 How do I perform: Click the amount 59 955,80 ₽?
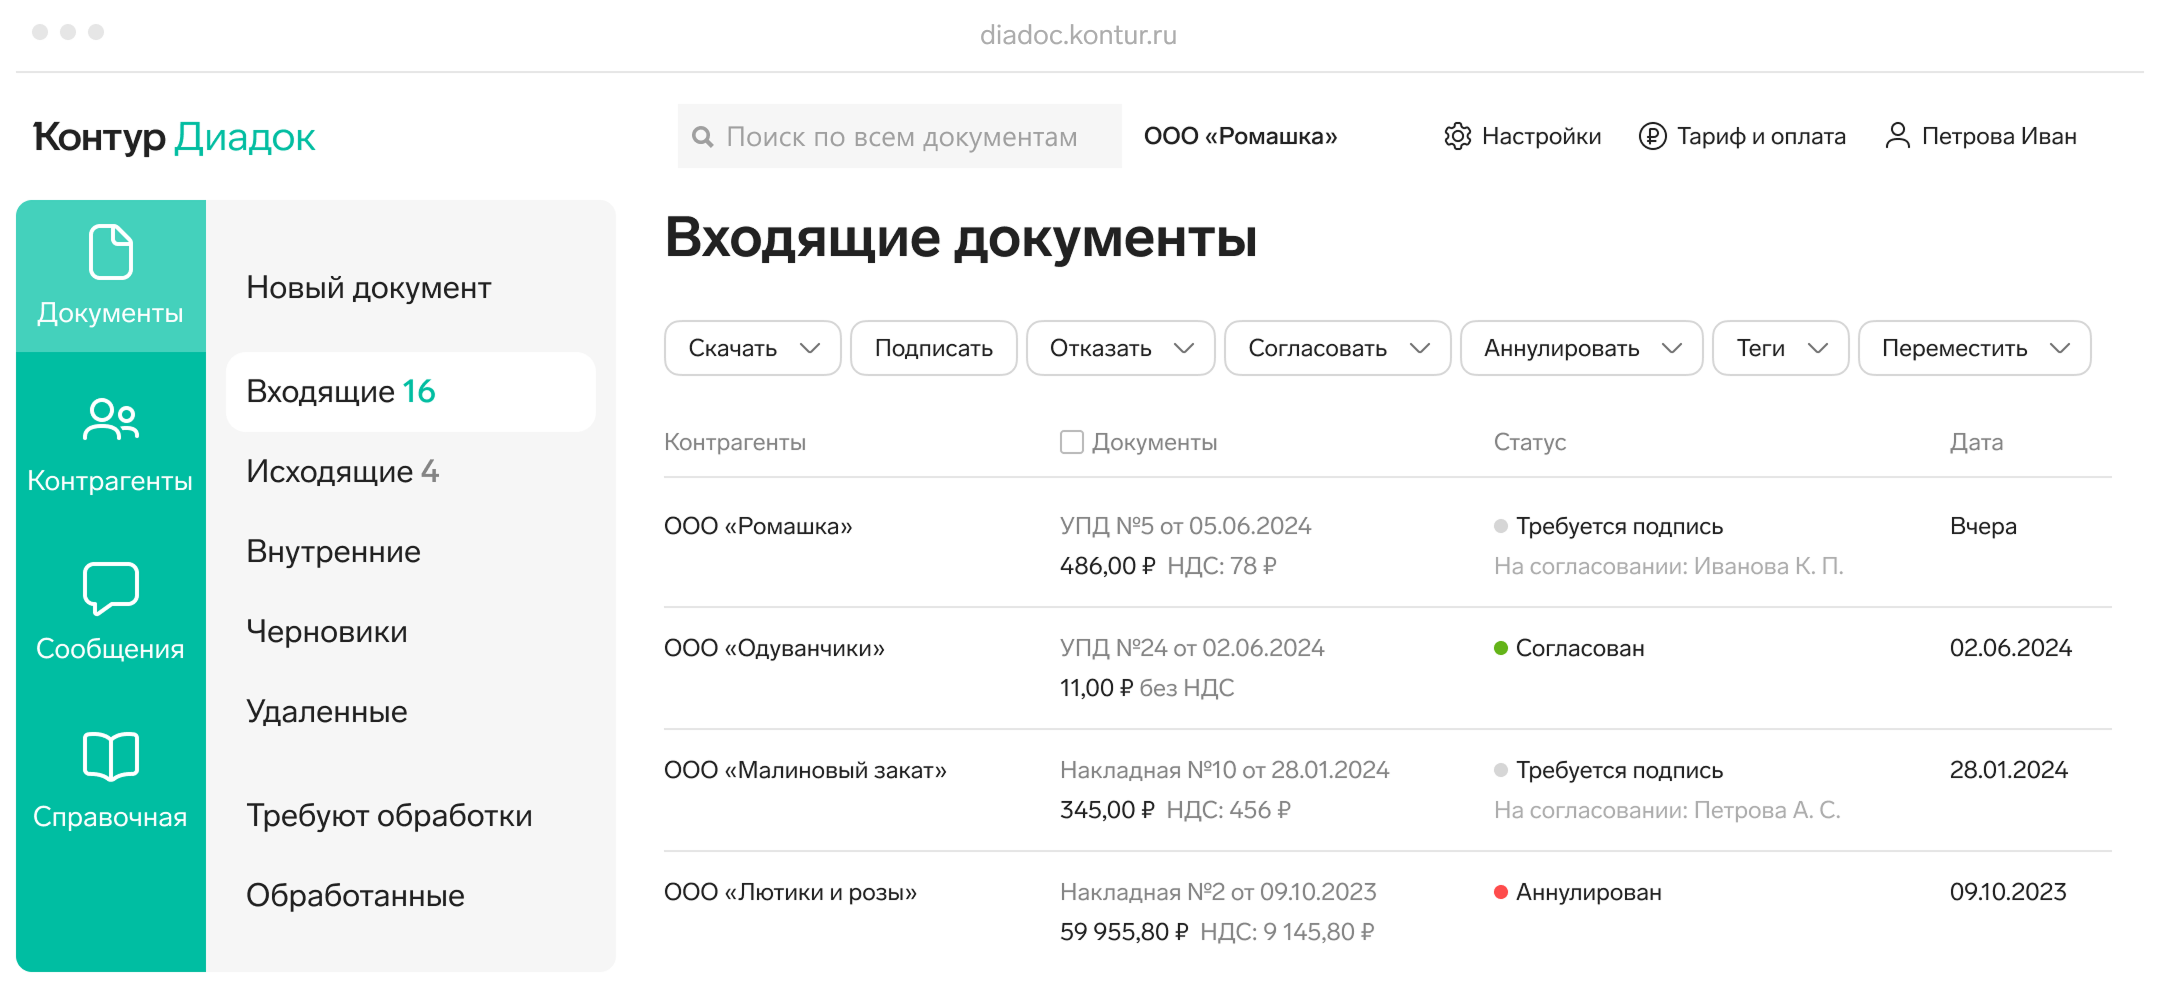[x=1124, y=932]
